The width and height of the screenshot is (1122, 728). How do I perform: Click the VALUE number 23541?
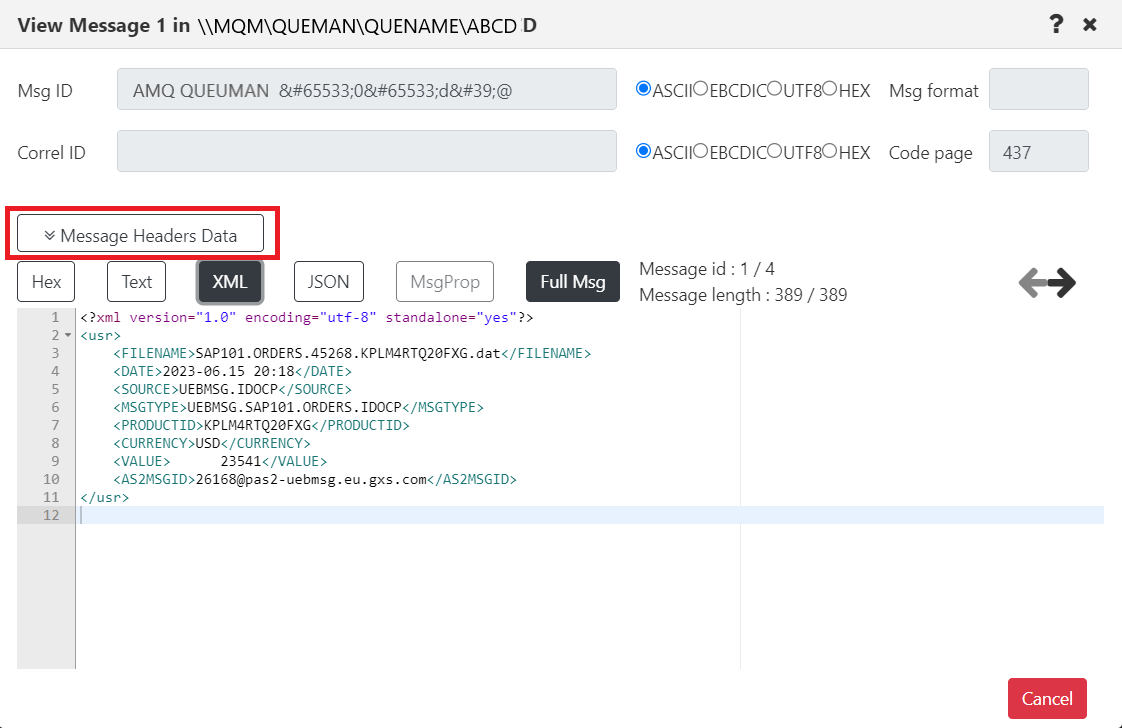(240, 461)
